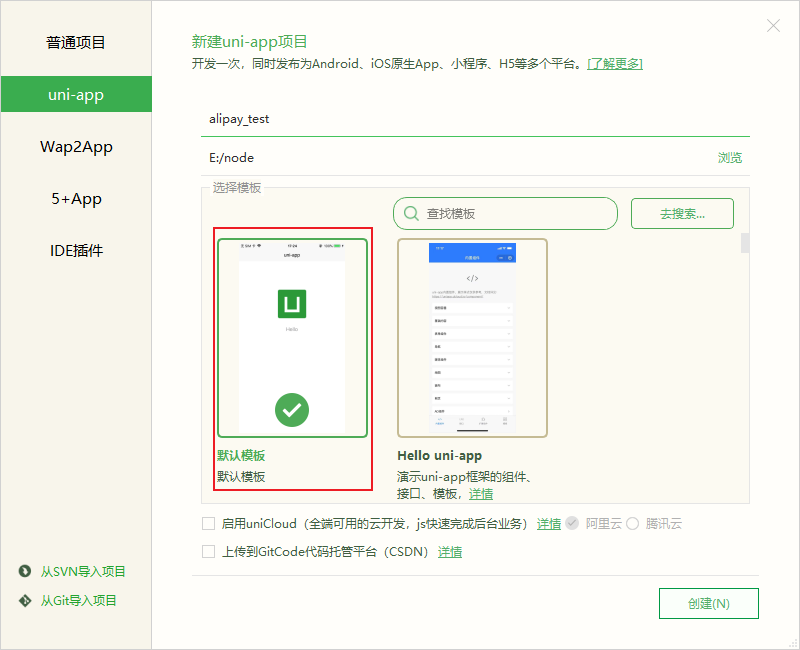Screen dimensions: 800x650
Task: Open 详情 link for GitCode upload
Action: point(450,552)
